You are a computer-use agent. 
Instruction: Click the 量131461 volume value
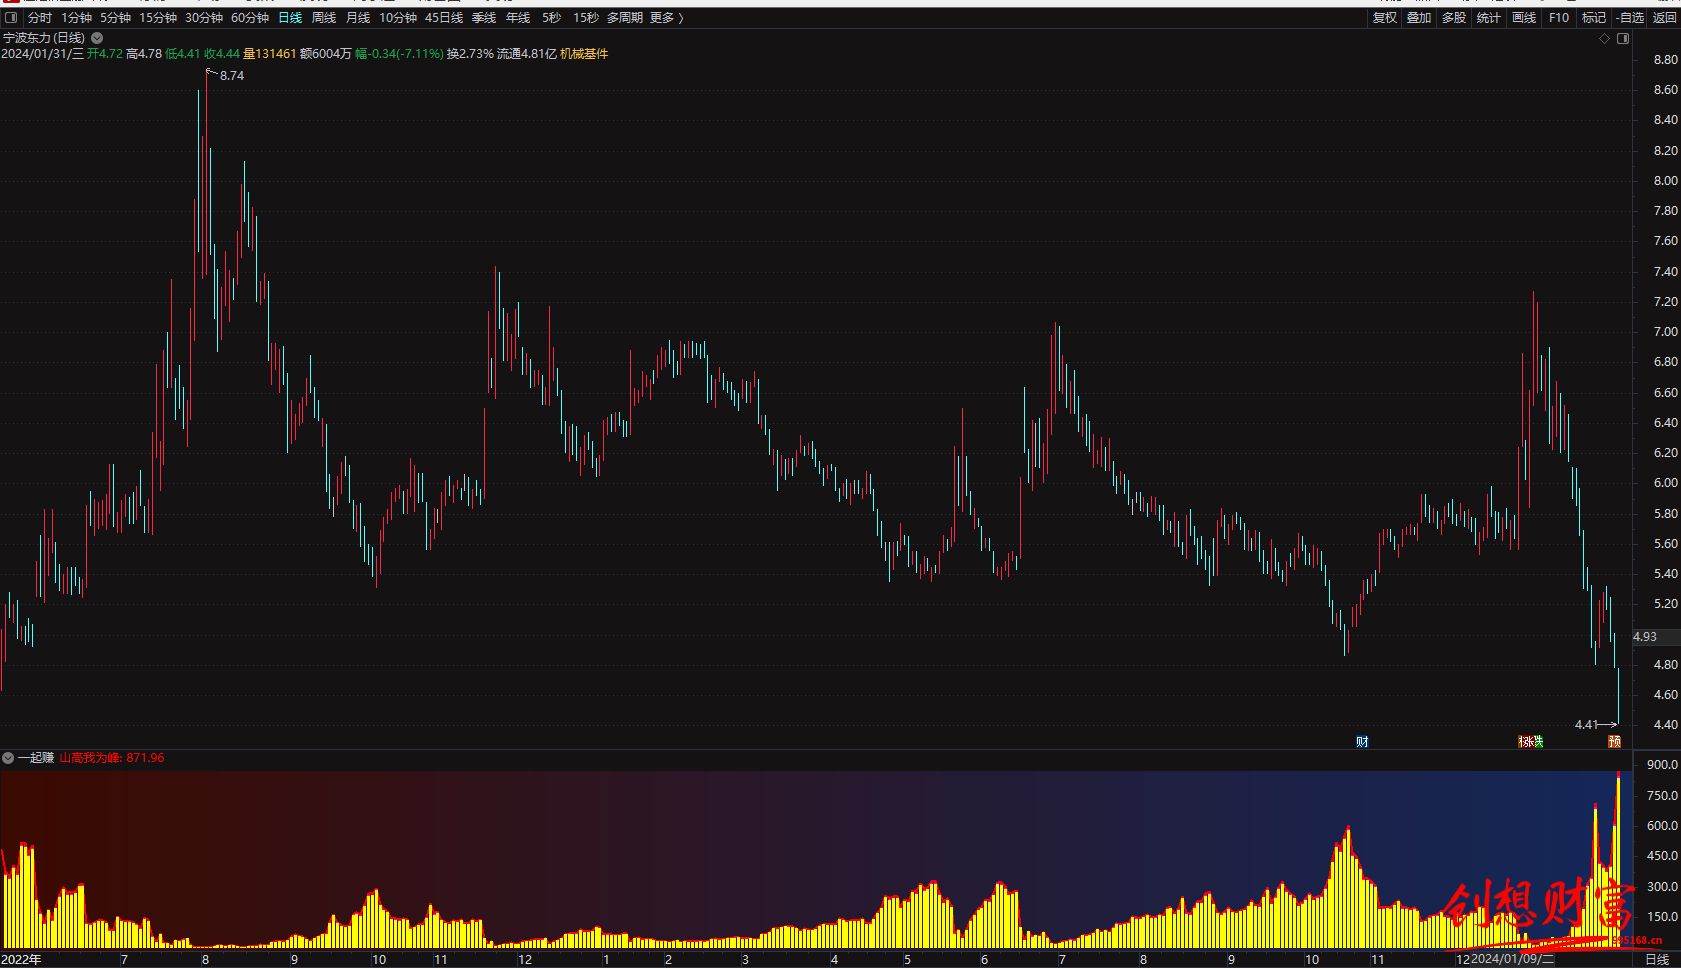click(270, 54)
